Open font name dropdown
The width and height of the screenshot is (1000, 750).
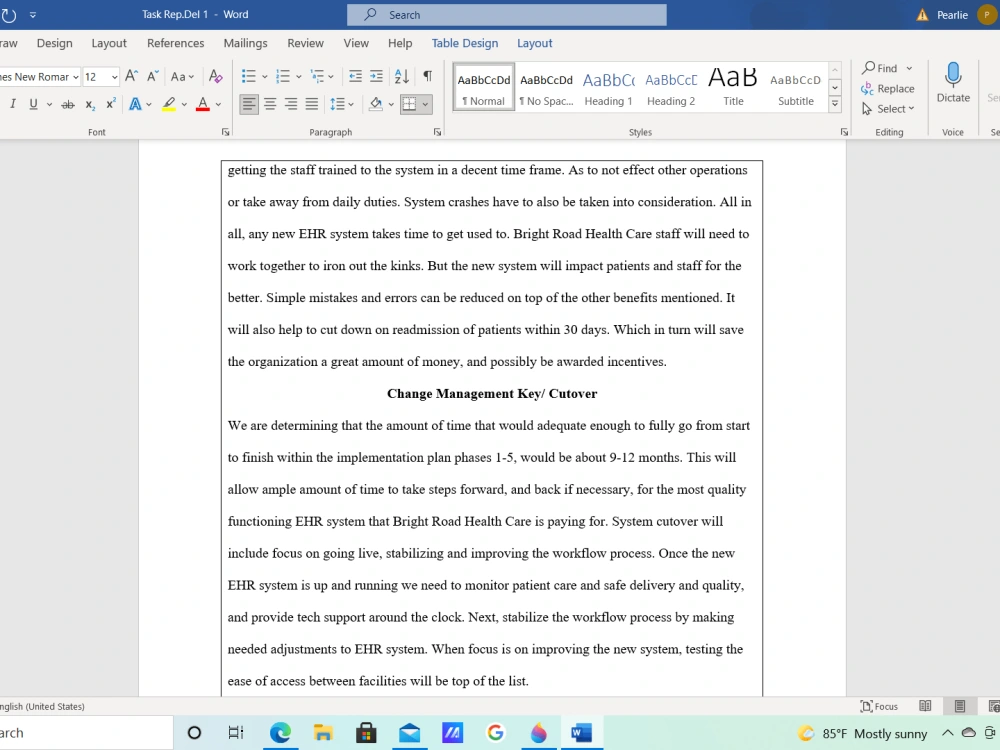(x=75, y=77)
